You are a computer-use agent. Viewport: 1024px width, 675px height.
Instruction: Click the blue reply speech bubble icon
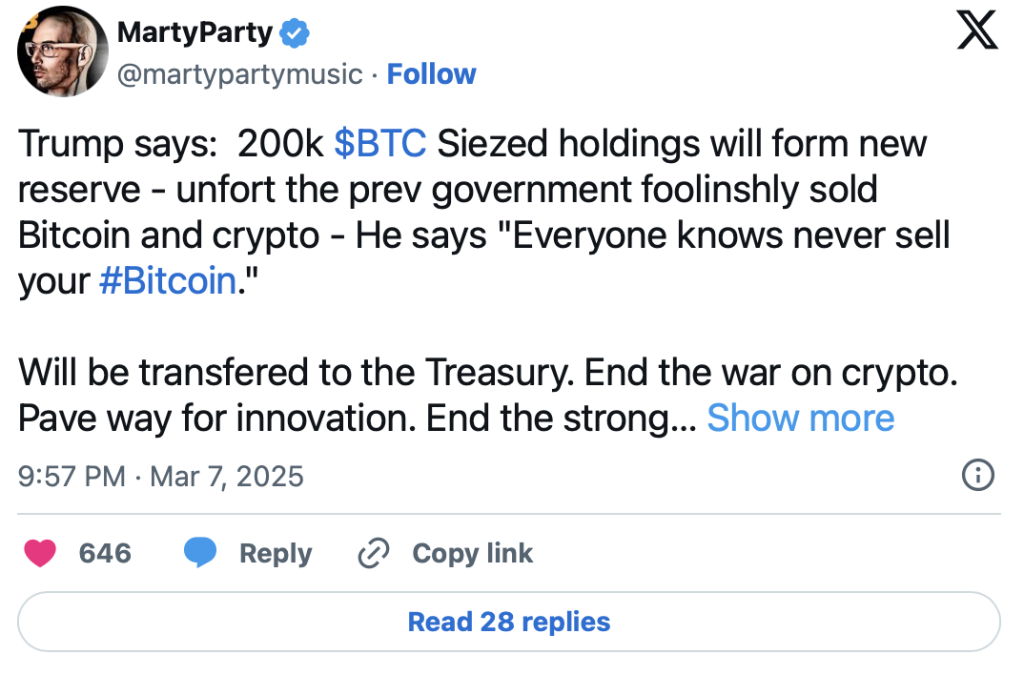[200, 553]
